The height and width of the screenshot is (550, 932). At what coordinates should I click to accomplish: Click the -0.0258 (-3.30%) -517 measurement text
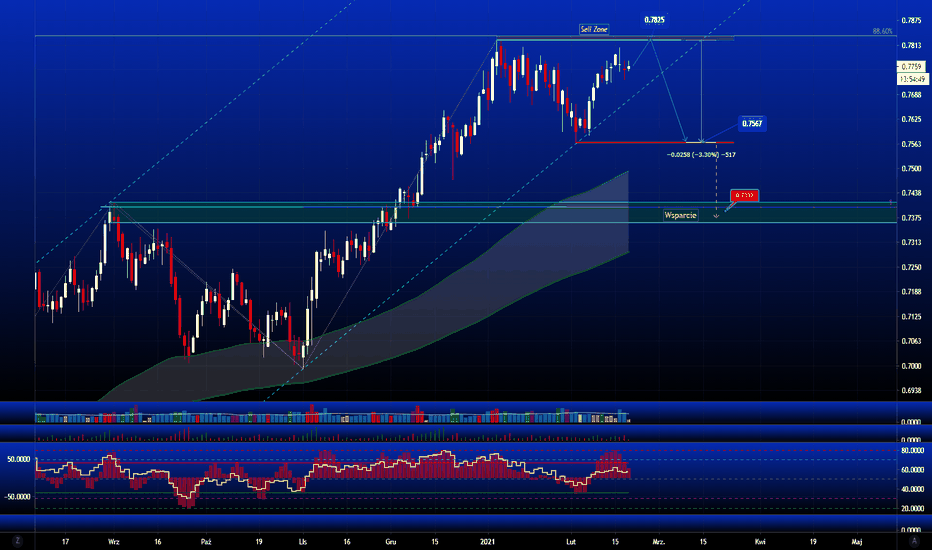(701, 155)
